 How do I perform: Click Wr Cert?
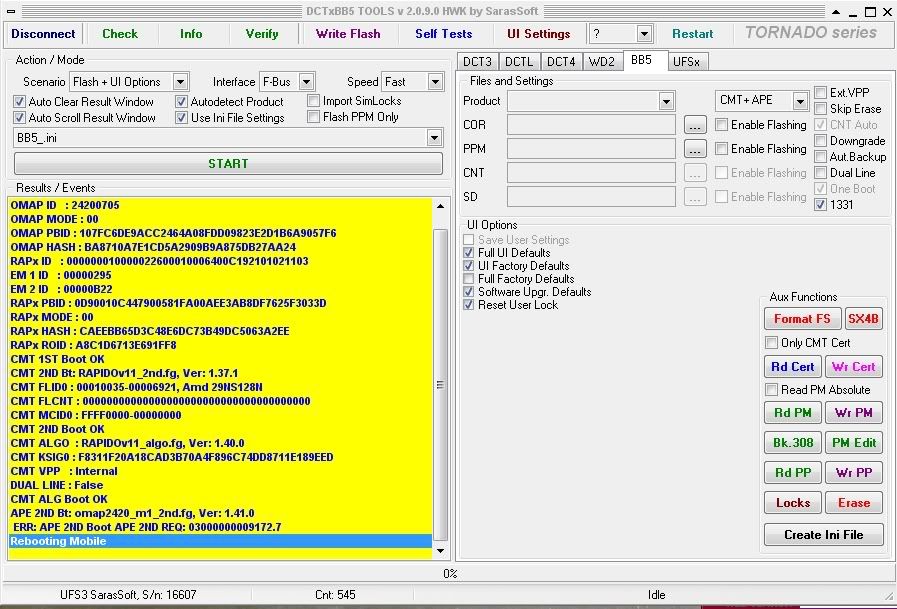click(x=854, y=367)
